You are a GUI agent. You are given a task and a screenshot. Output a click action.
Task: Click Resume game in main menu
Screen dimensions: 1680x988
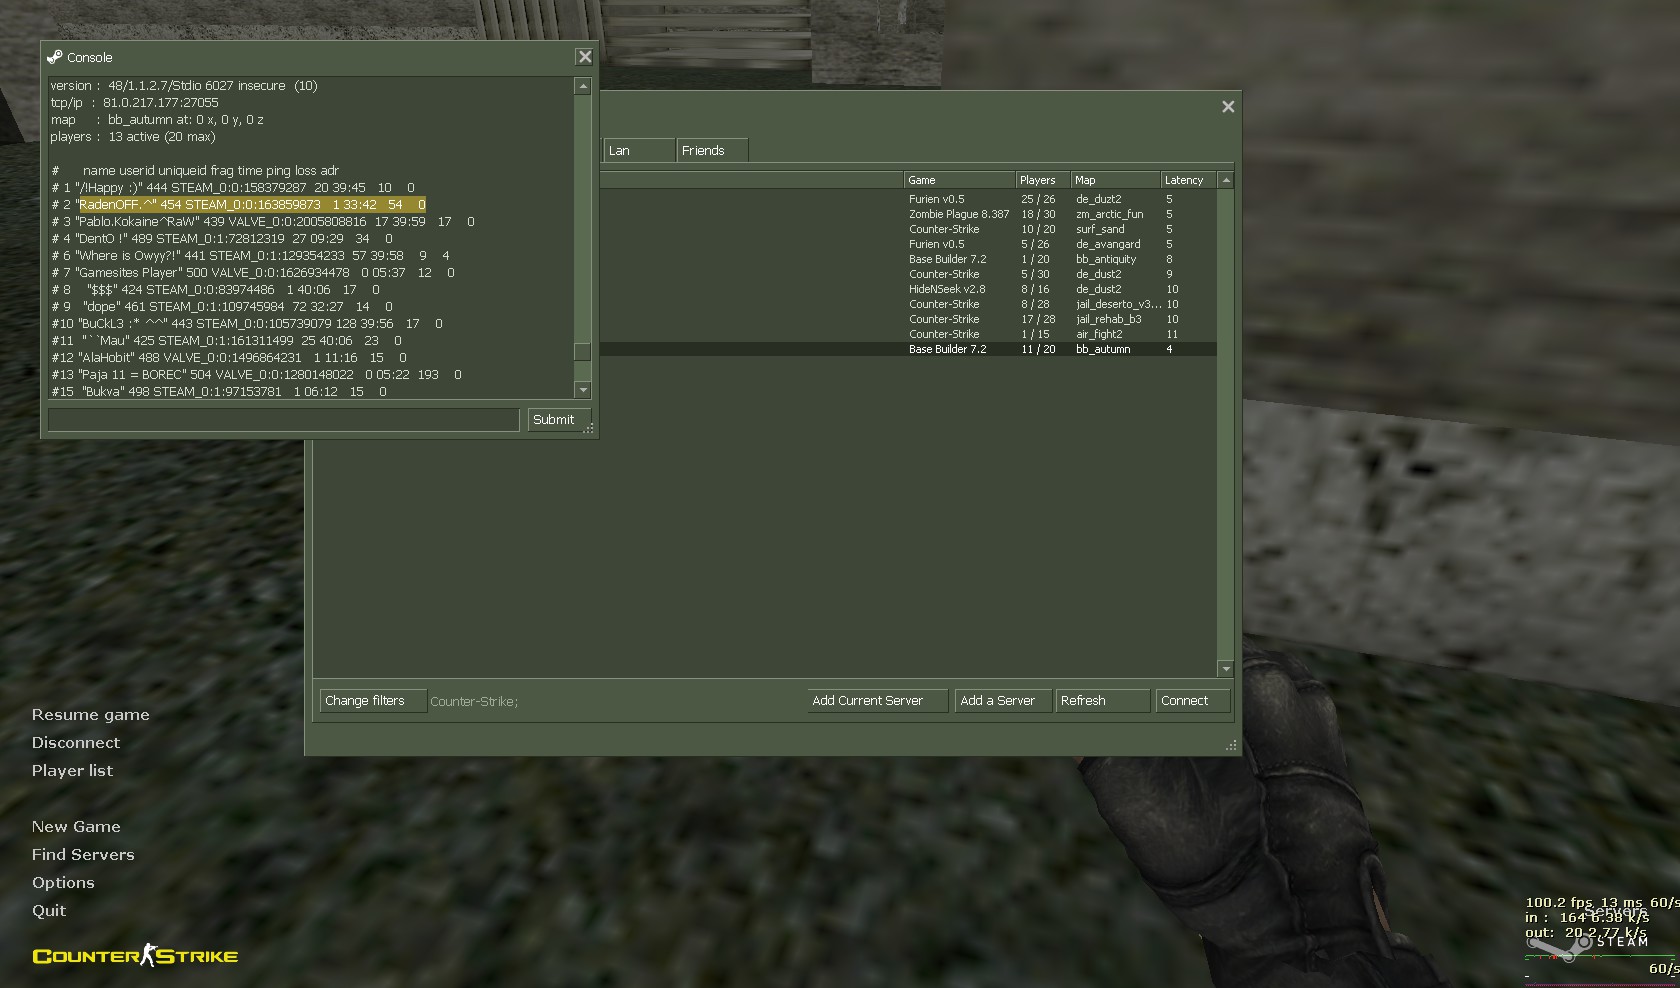point(90,715)
